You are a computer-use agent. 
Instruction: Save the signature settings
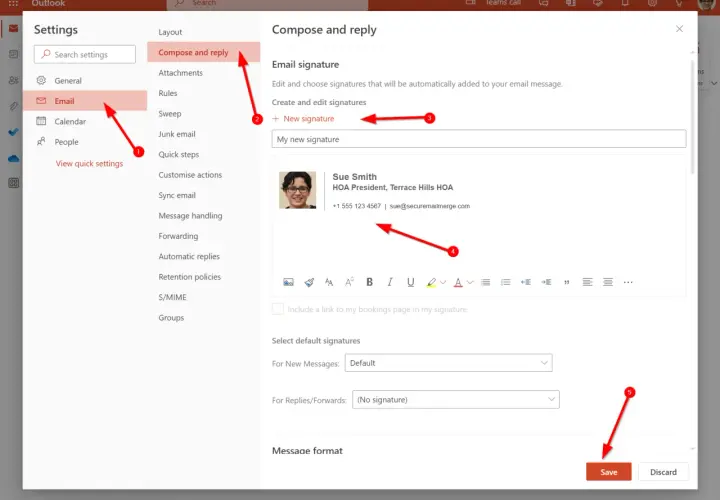point(609,472)
